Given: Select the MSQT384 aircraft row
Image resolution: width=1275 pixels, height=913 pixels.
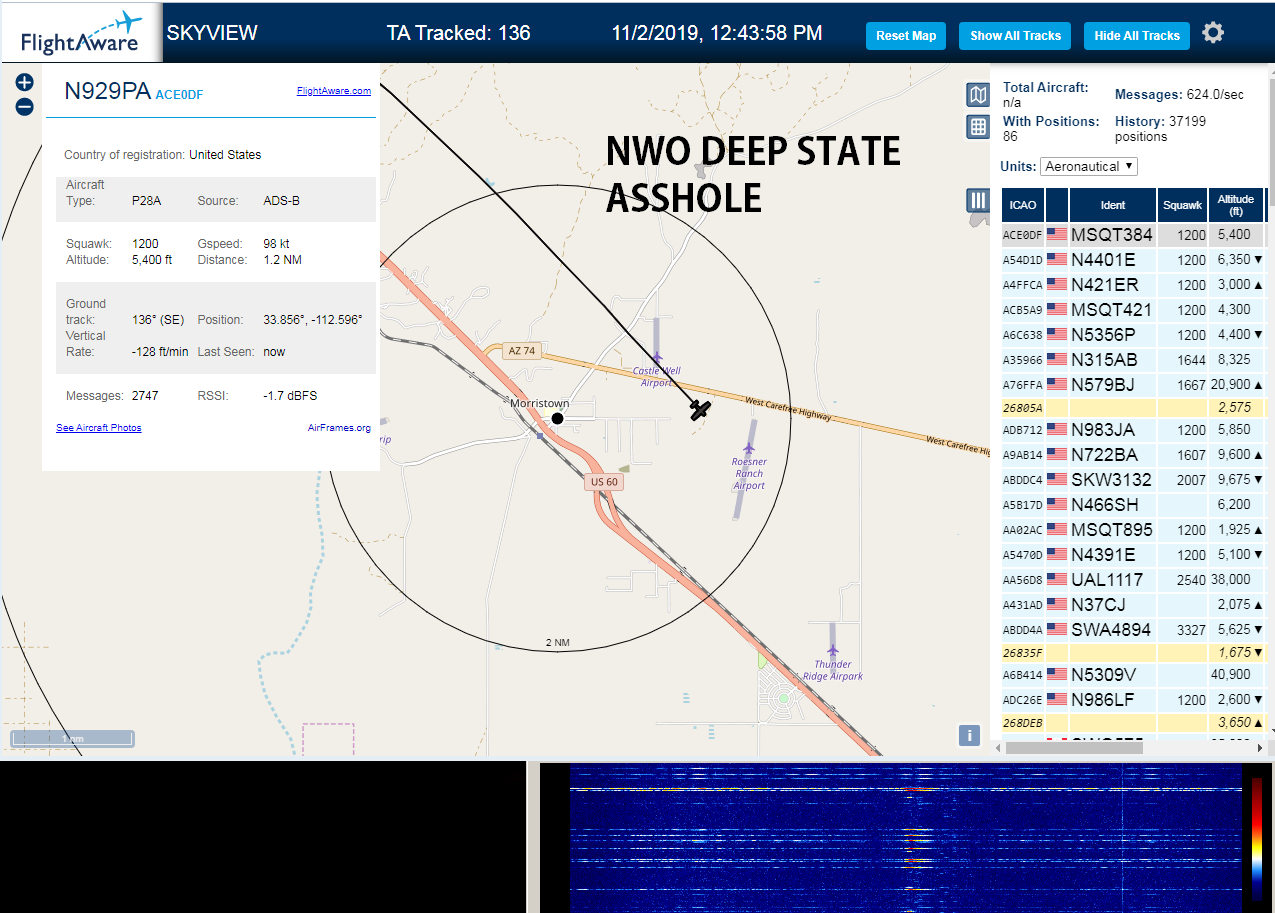Looking at the screenshot, I should (x=1133, y=235).
